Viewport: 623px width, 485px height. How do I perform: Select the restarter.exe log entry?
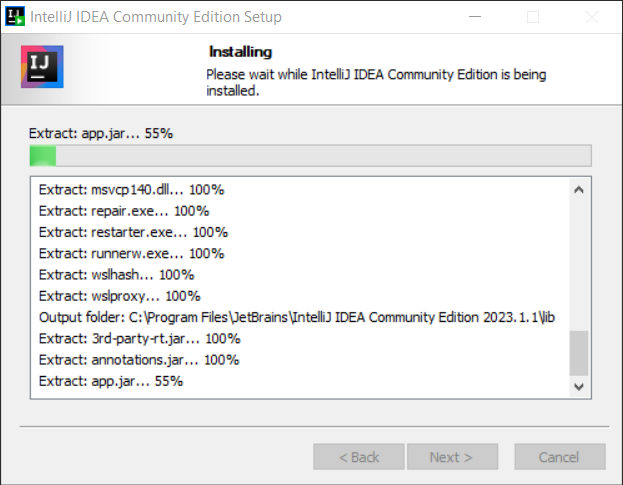[x=133, y=232]
